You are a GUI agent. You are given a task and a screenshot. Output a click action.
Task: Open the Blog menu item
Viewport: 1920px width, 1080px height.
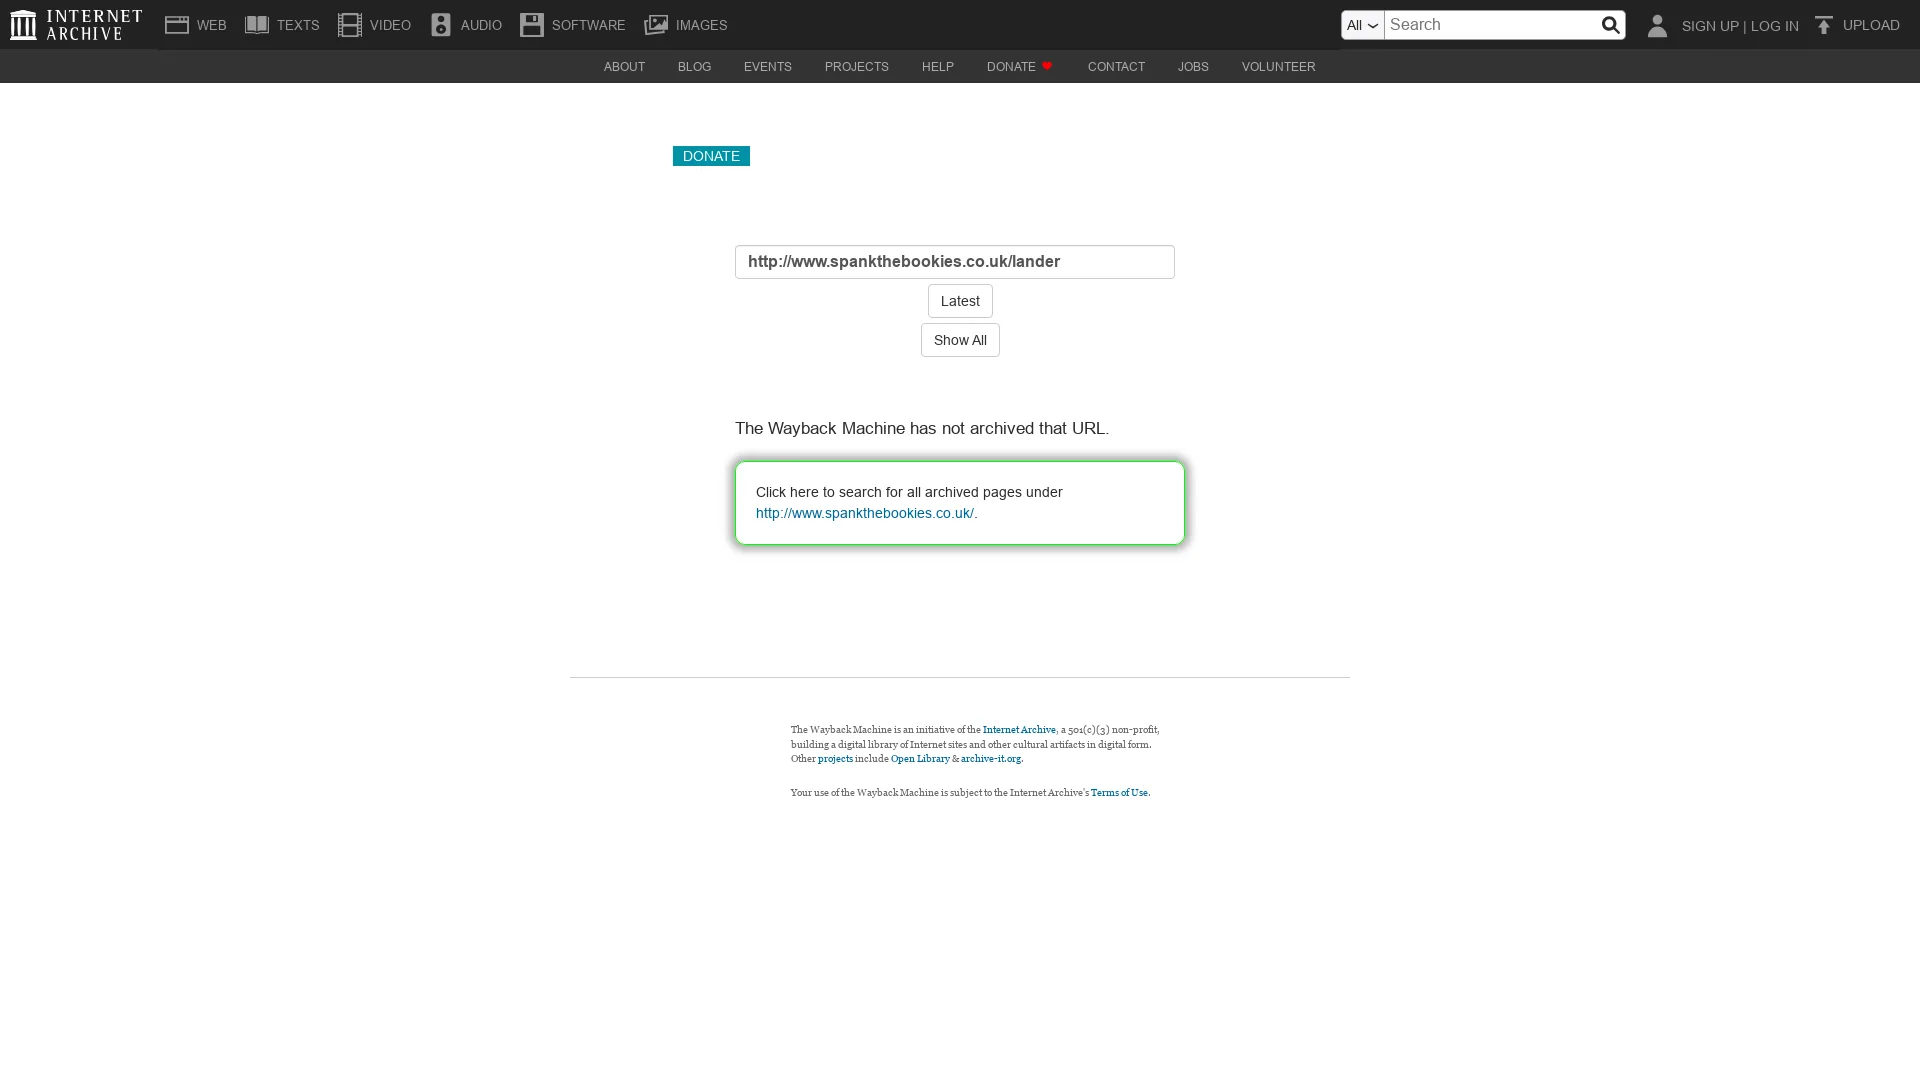coord(694,67)
